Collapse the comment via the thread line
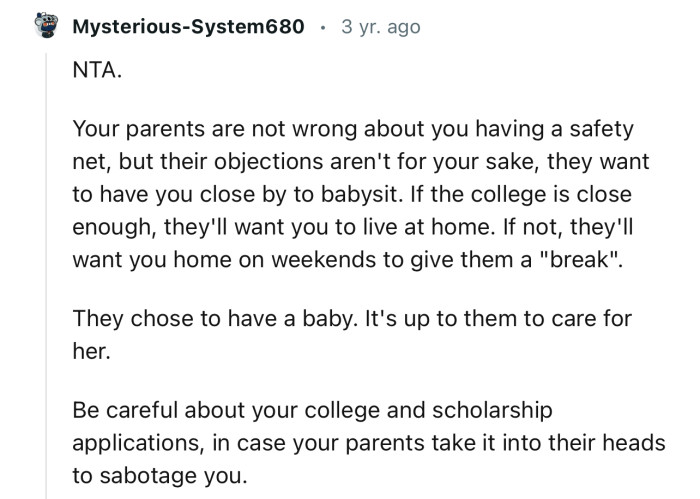Image resolution: width=700 pixels, height=499 pixels. (46, 280)
